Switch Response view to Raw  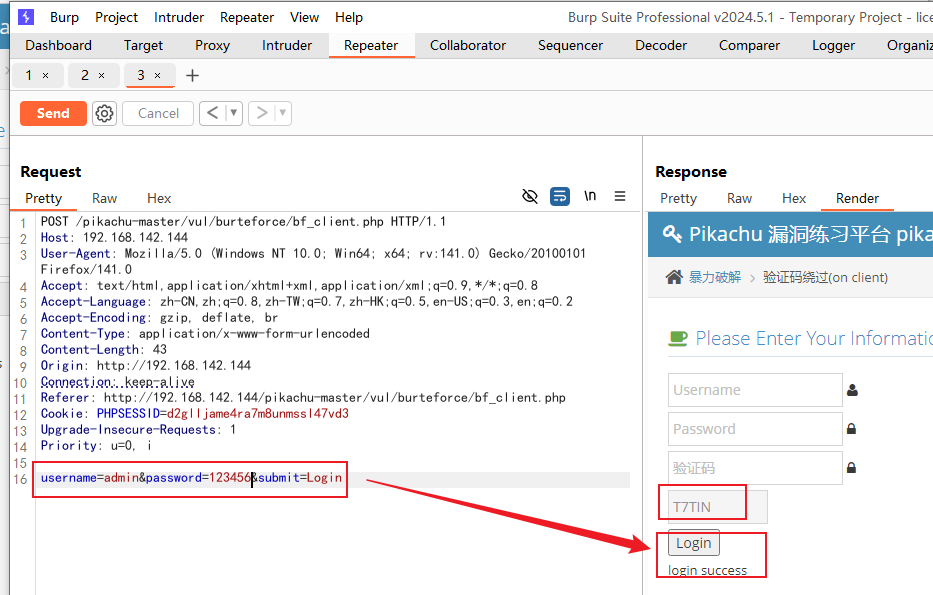tap(740, 198)
